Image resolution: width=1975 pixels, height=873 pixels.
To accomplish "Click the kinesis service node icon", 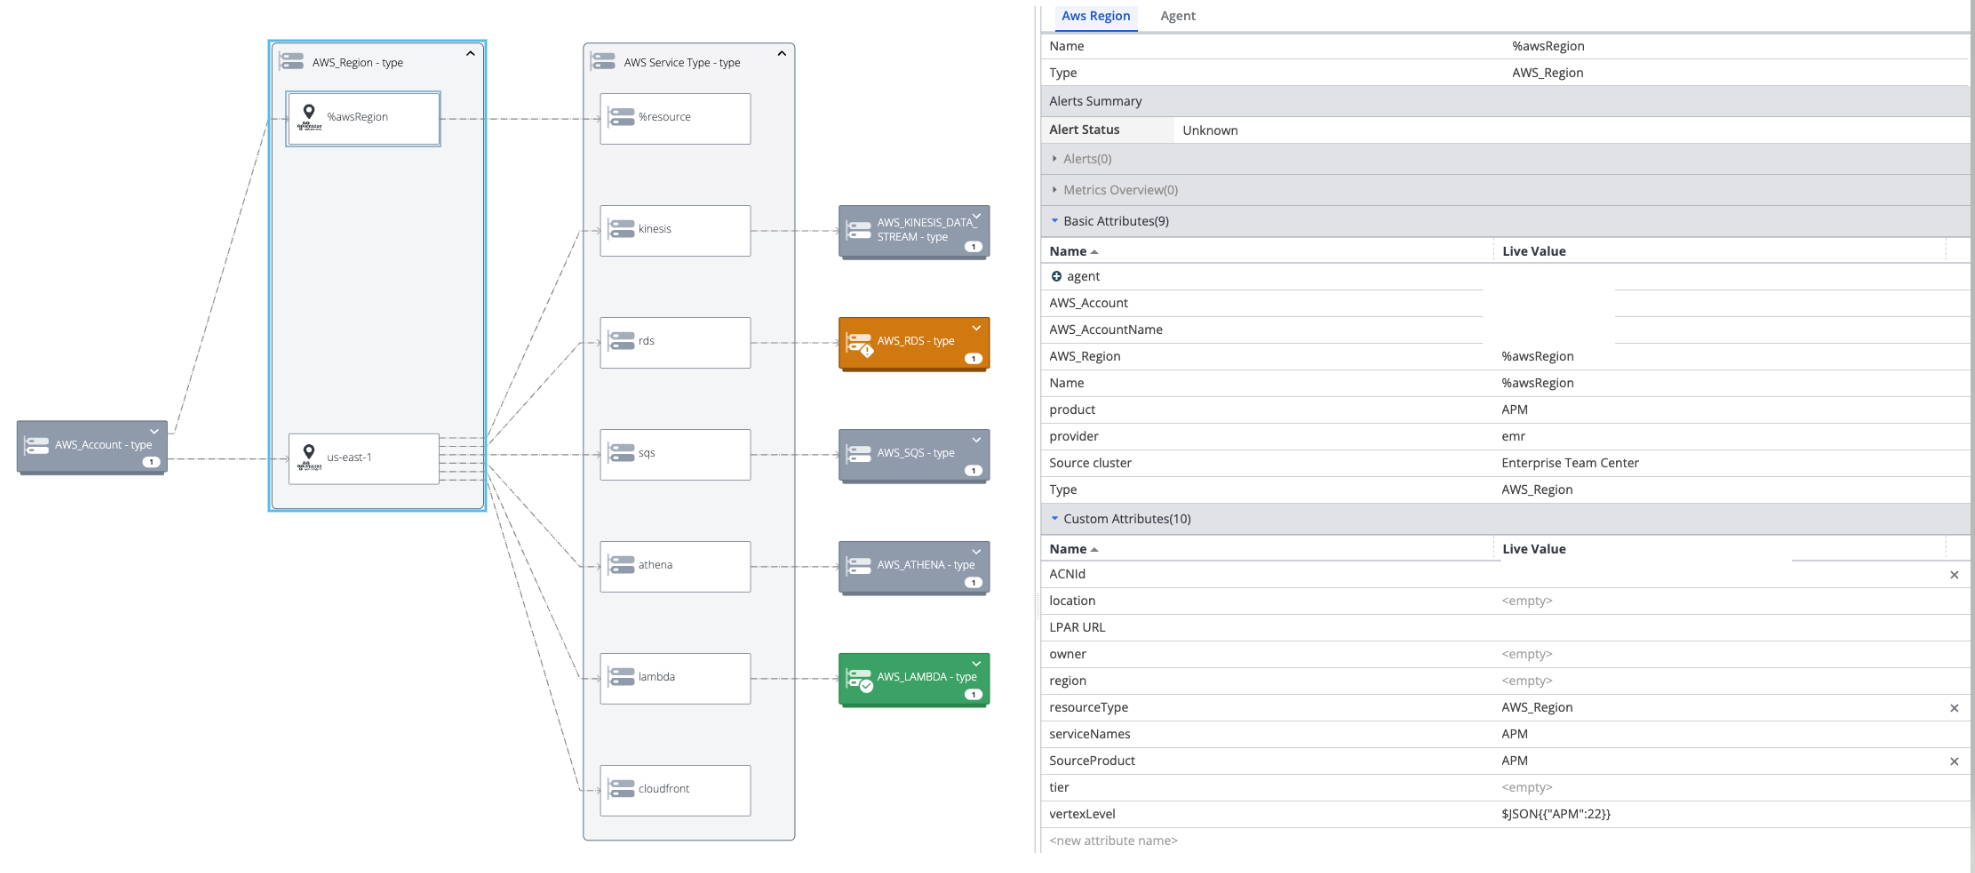I will coord(622,229).
